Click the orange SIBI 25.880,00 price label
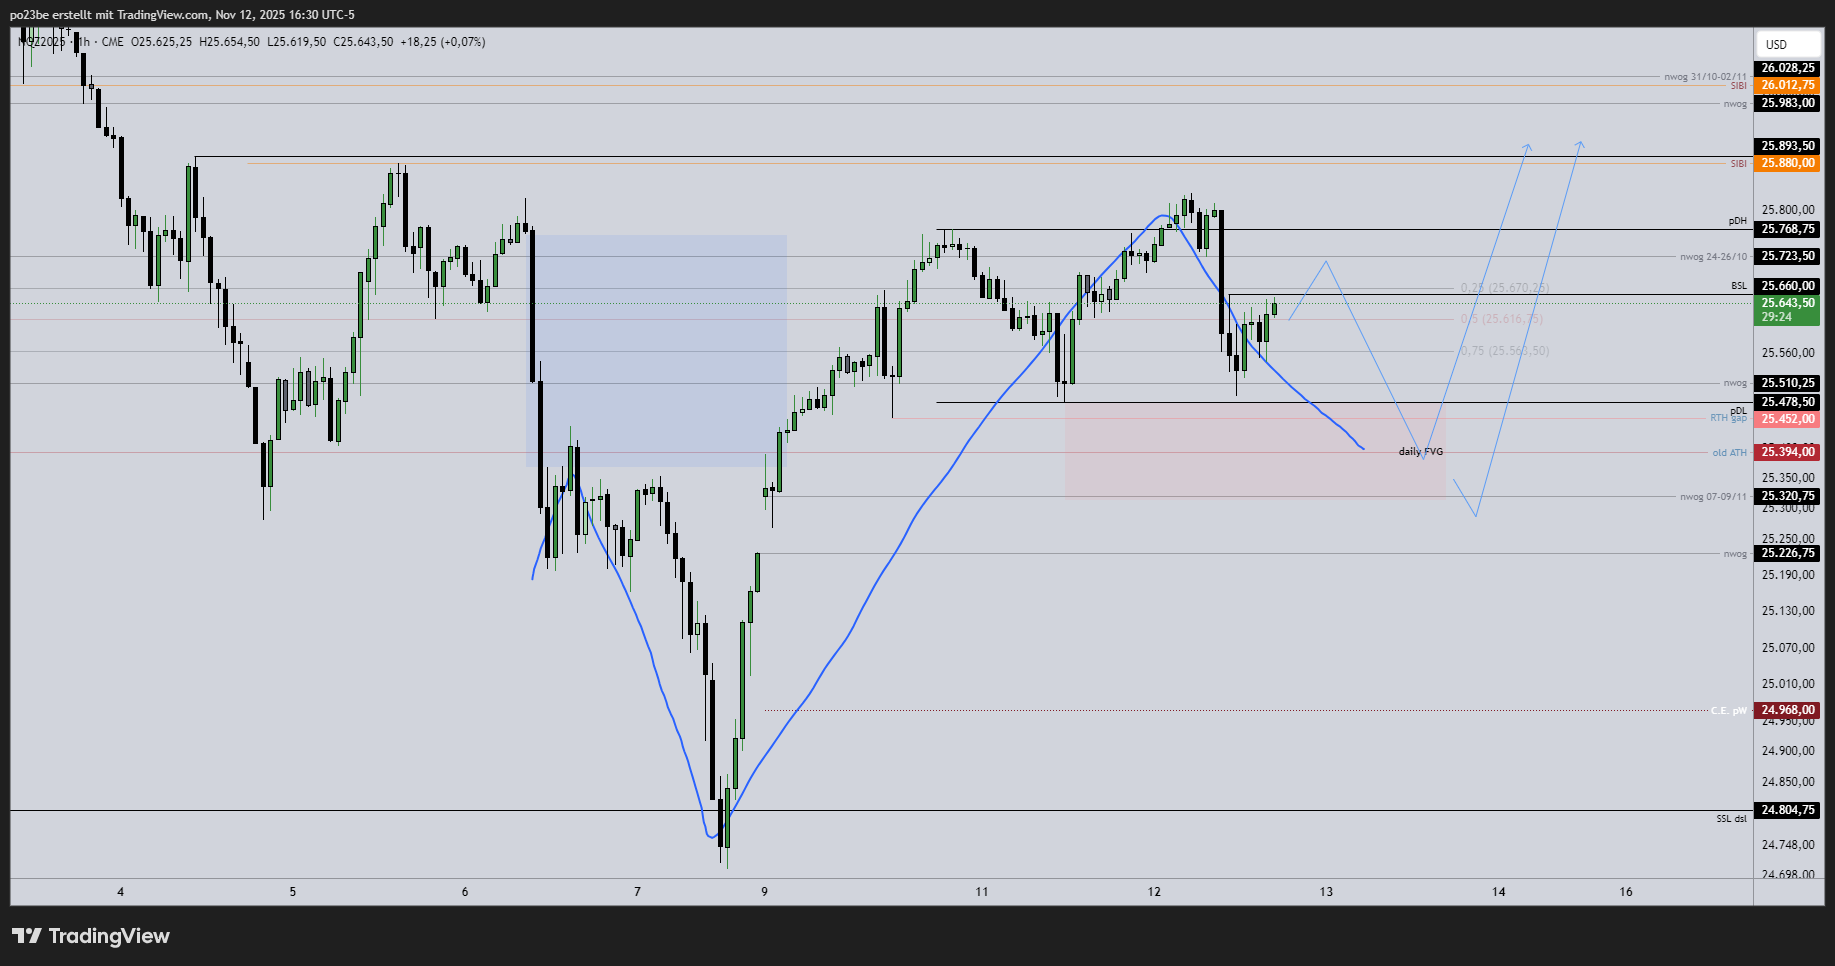The height and width of the screenshot is (966, 1835). point(1787,163)
